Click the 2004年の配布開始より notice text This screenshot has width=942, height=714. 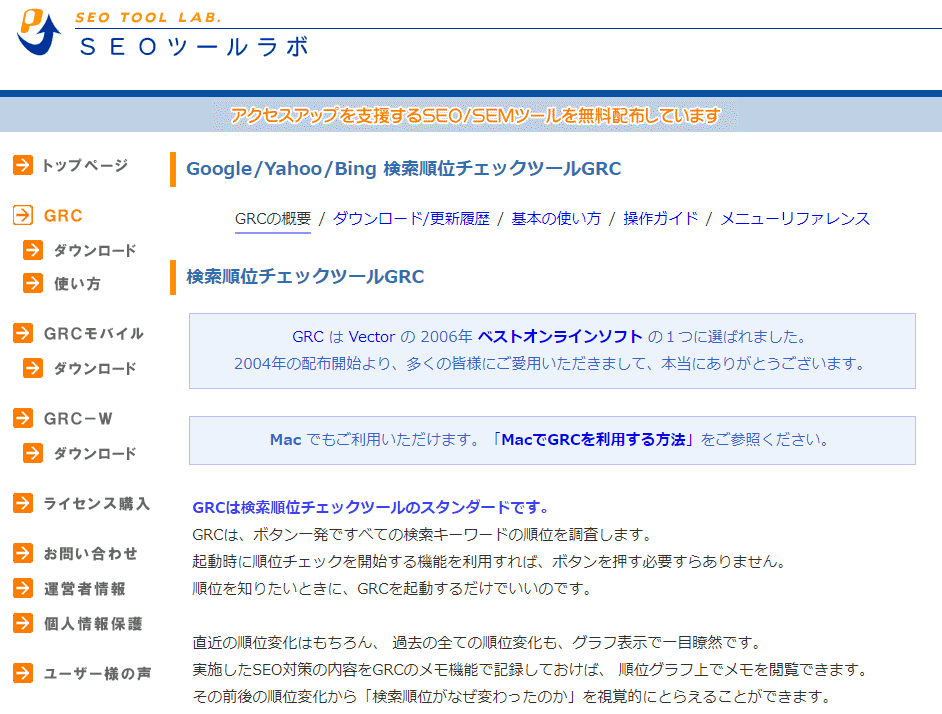(550, 364)
